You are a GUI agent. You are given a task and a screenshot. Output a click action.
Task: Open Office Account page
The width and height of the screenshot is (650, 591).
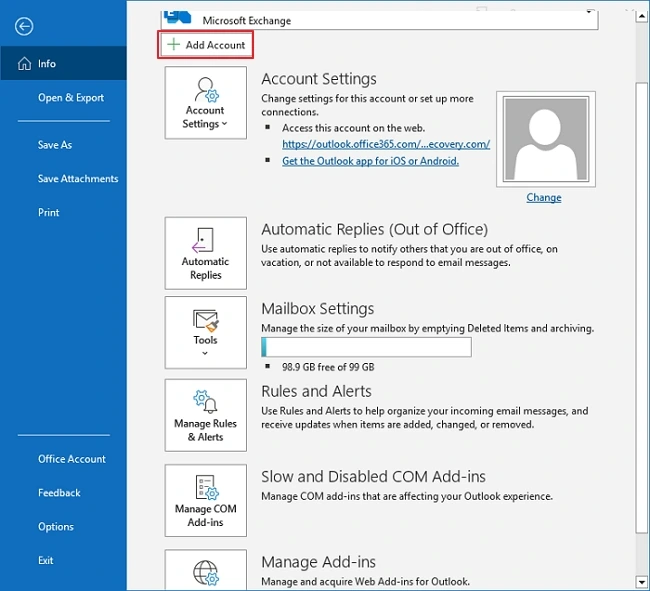click(x=72, y=459)
